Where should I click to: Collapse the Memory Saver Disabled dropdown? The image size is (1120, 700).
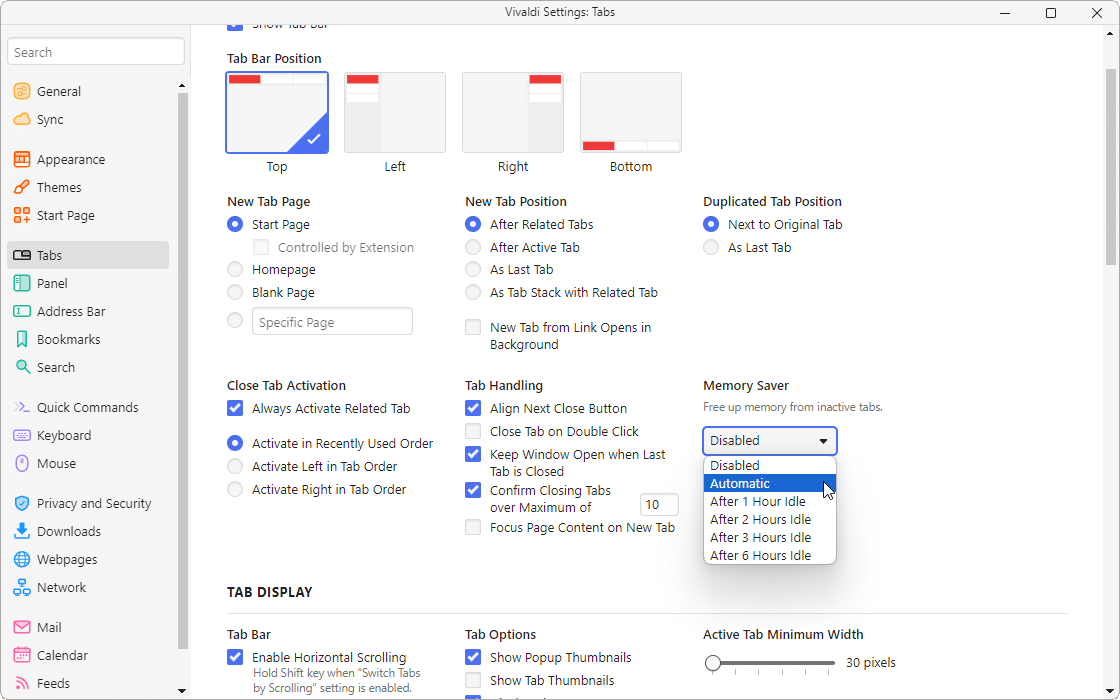click(x=769, y=441)
